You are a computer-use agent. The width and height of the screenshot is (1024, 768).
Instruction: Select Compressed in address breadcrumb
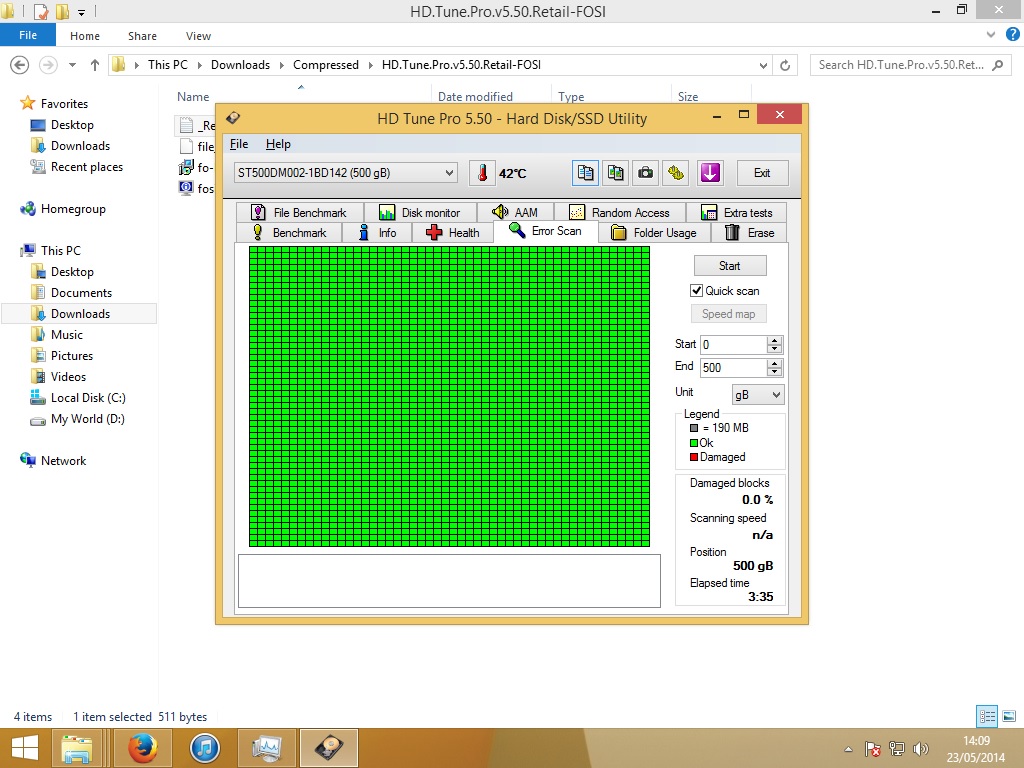click(x=326, y=65)
